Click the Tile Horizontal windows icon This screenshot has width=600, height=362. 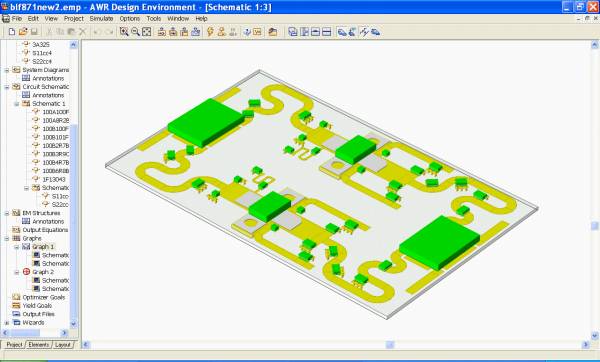[315, 32]
